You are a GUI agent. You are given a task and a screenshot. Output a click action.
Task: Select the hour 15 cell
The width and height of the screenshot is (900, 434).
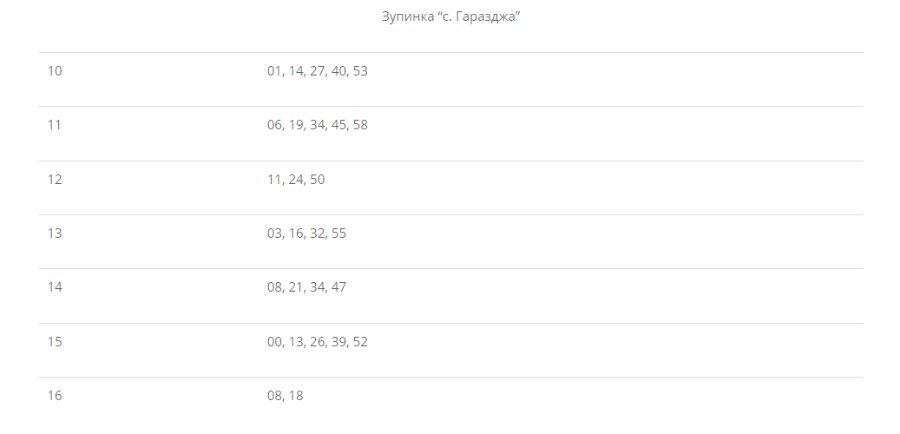tap(55, 341)
